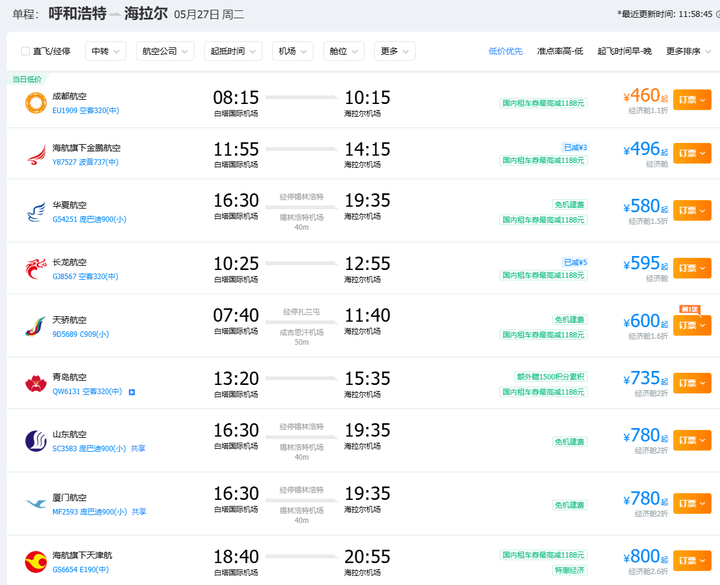Open flight info GS6654 E190(中)
Screen dimensions: 720x585
click(80, 570)
